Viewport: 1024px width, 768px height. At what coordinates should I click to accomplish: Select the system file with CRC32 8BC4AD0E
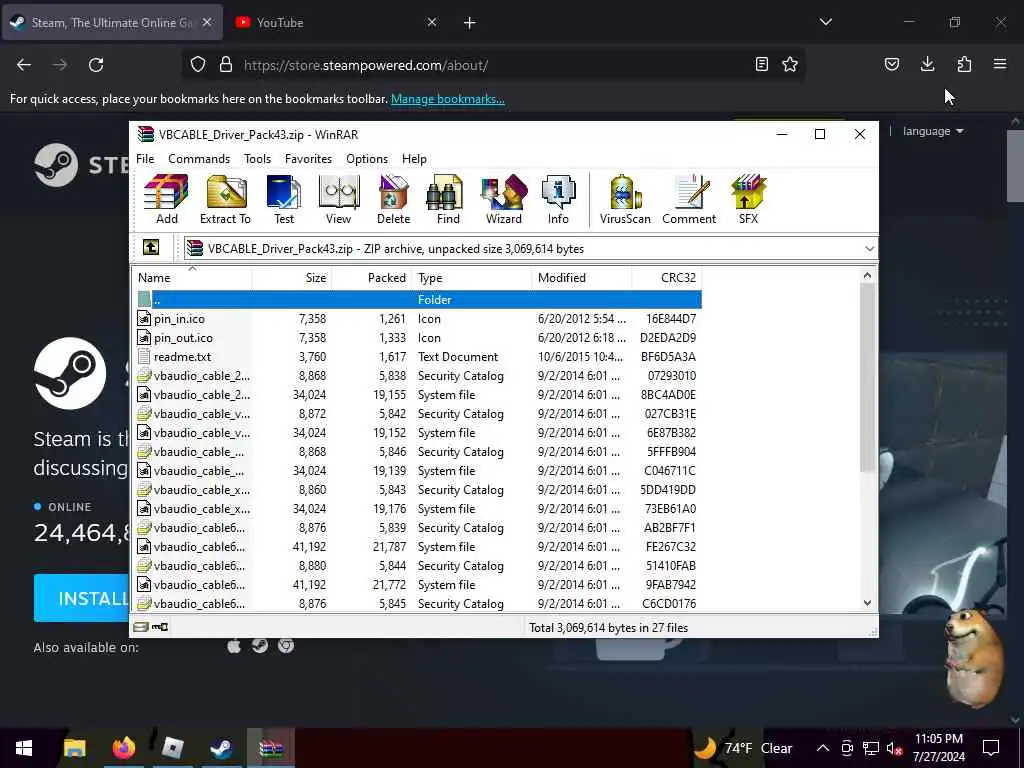pos(418,394)
